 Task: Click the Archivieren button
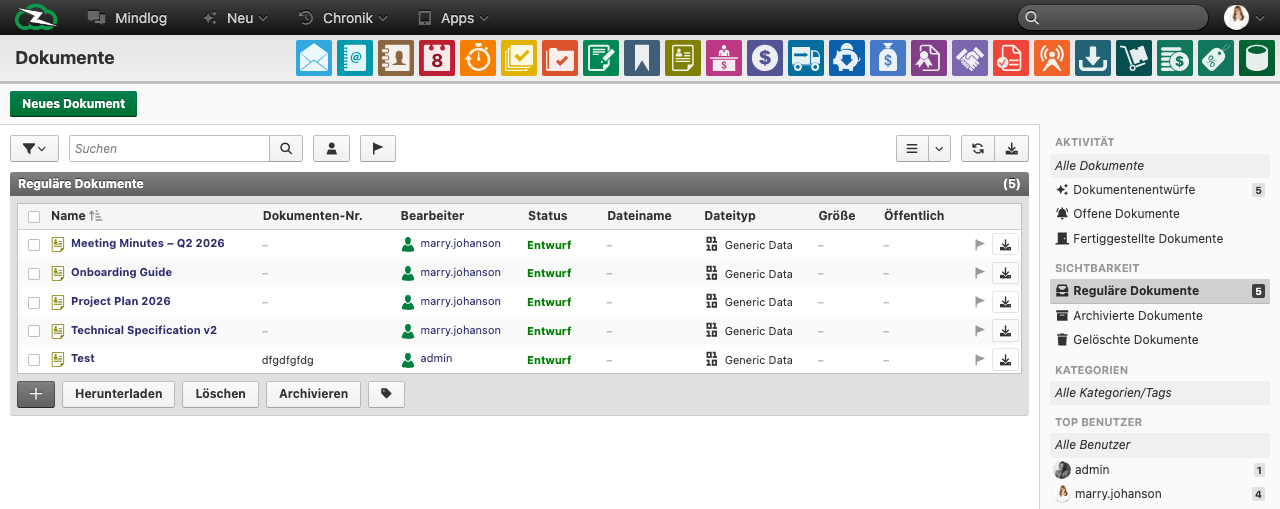click(x=313, y=394)
